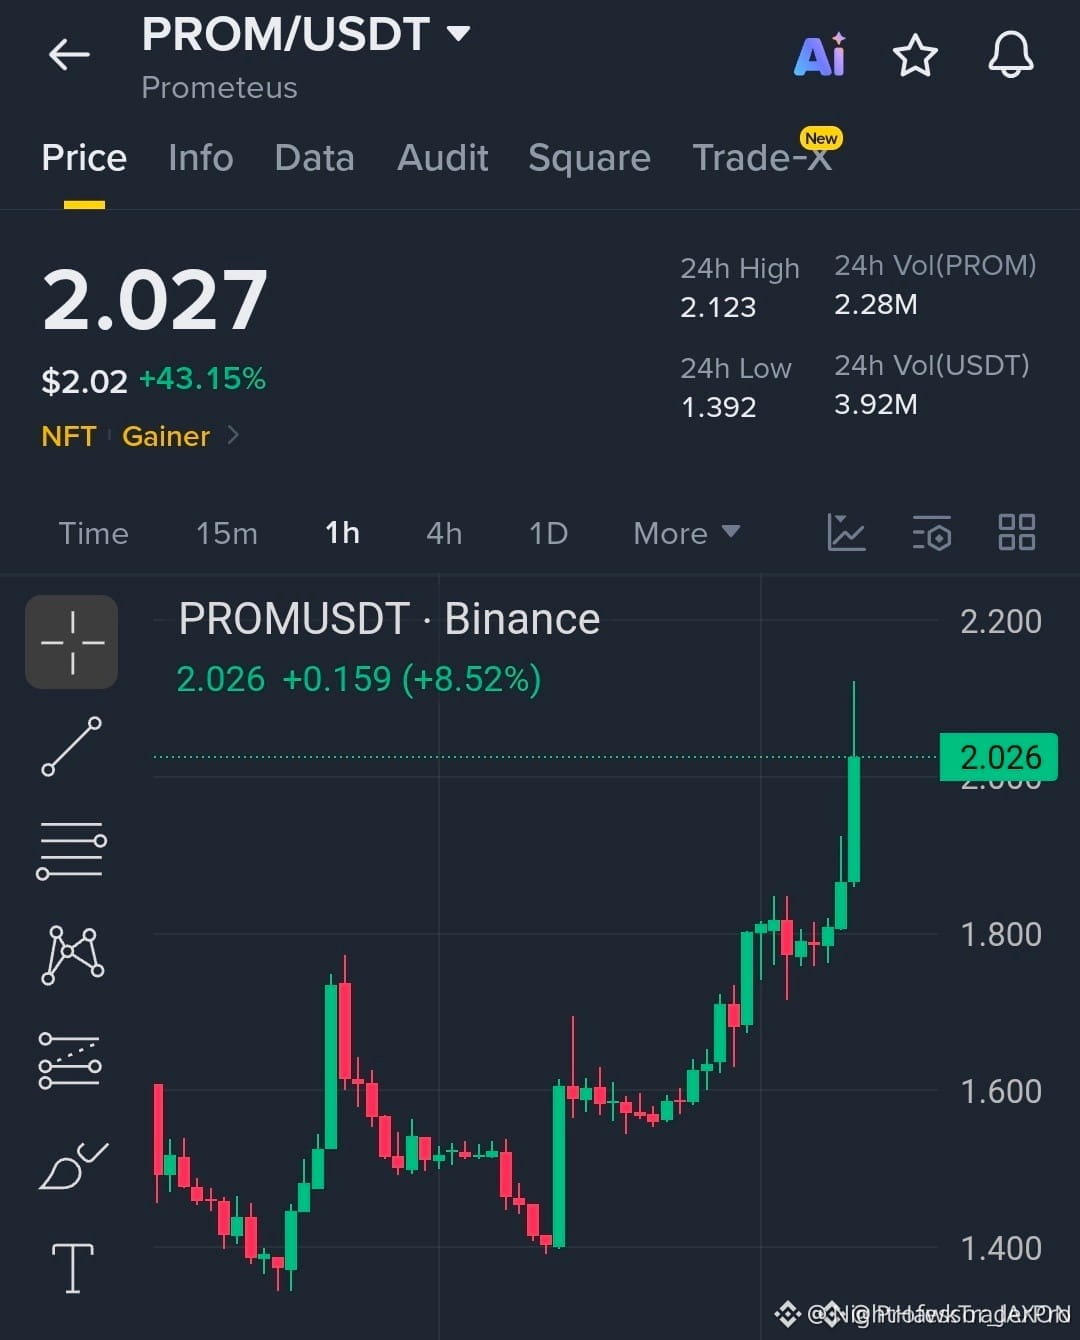Click the PROMUSDT · Binance chart title

coord(389,619)
